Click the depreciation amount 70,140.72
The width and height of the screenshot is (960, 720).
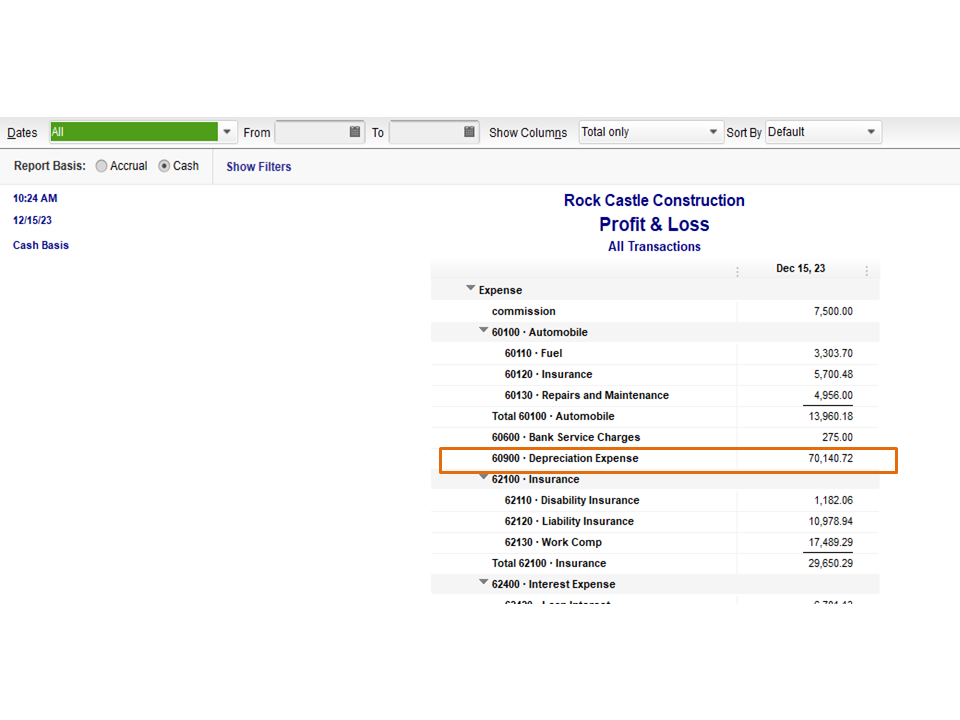tap(830, 458)
